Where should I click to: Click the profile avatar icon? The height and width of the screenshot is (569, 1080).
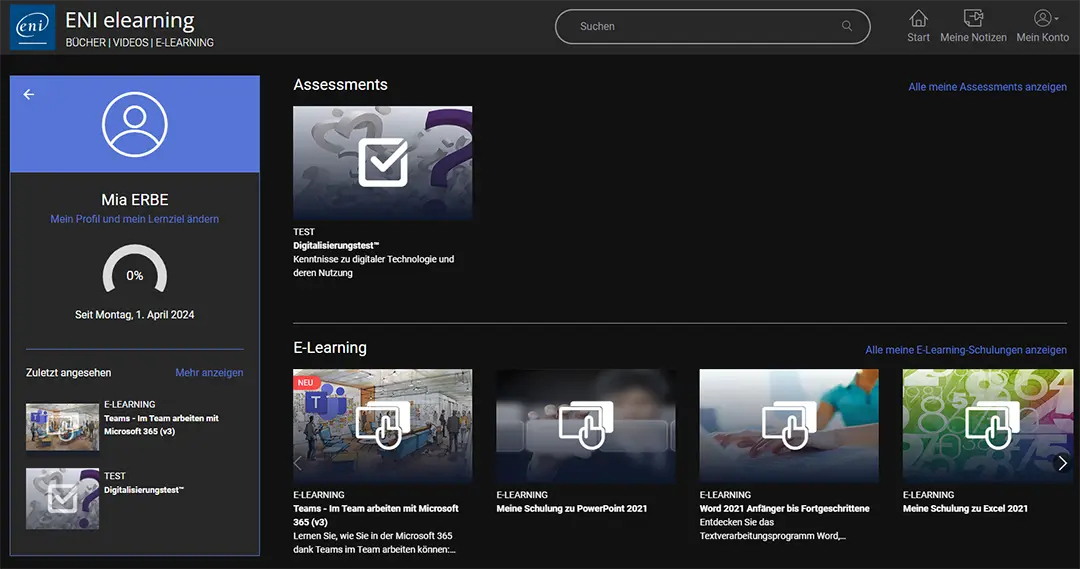pos(135,125)
